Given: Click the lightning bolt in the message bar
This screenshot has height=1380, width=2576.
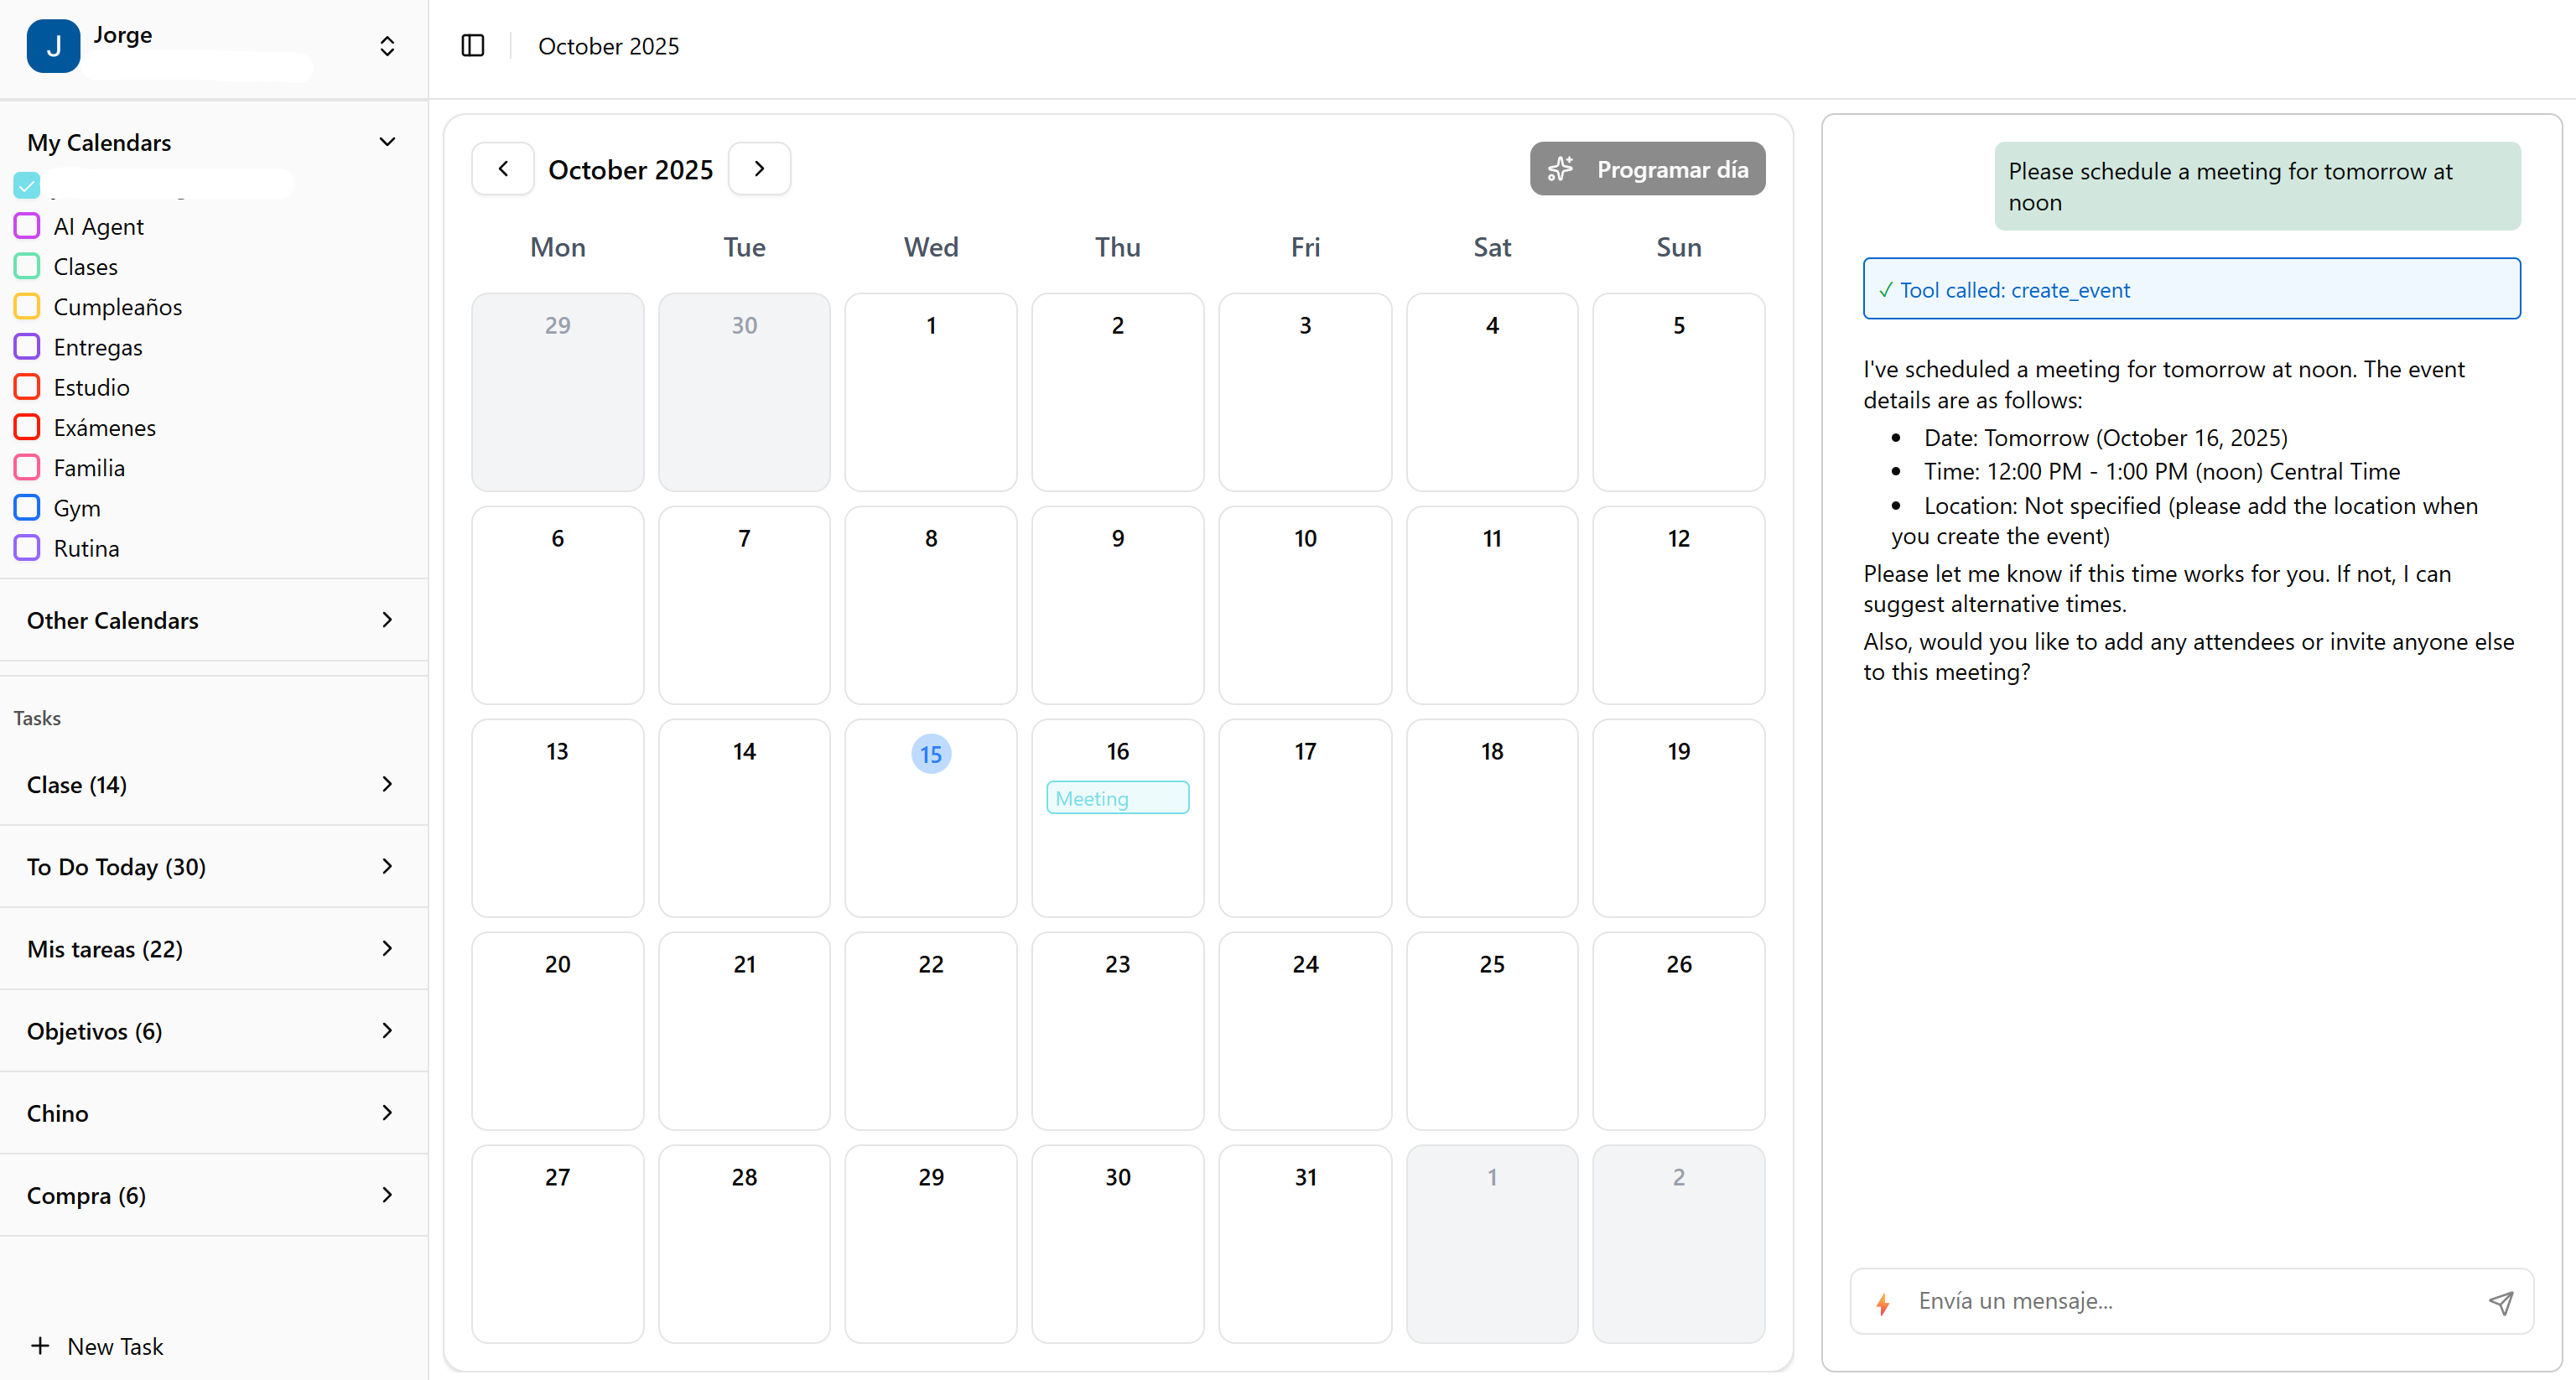Looking at the screenshot, I should [x=1884, y=1304].
